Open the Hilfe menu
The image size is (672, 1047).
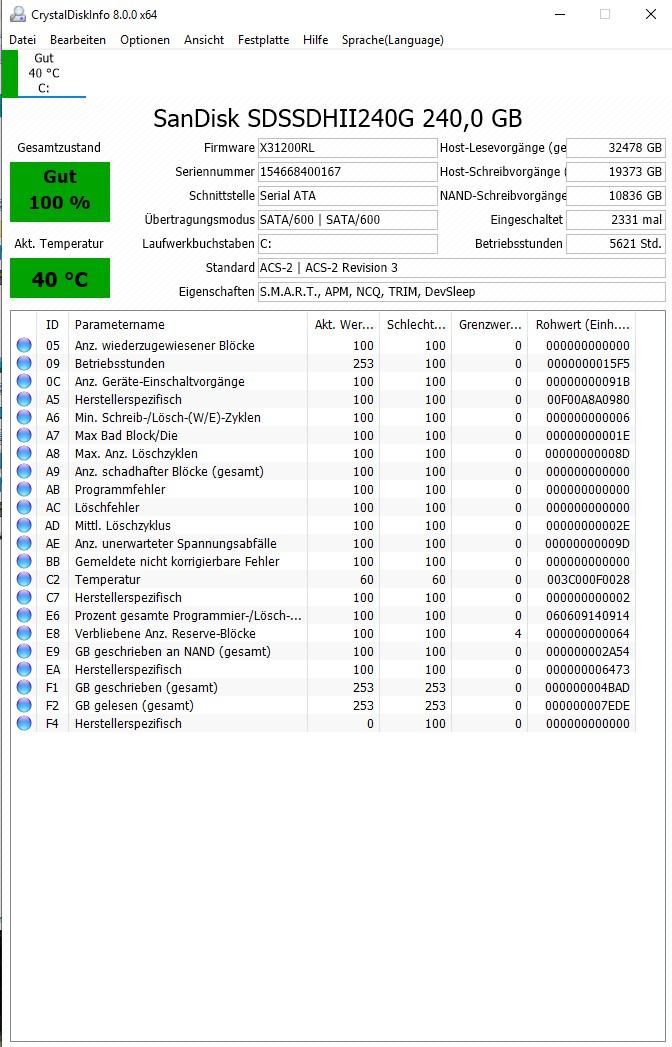point(315,40)
